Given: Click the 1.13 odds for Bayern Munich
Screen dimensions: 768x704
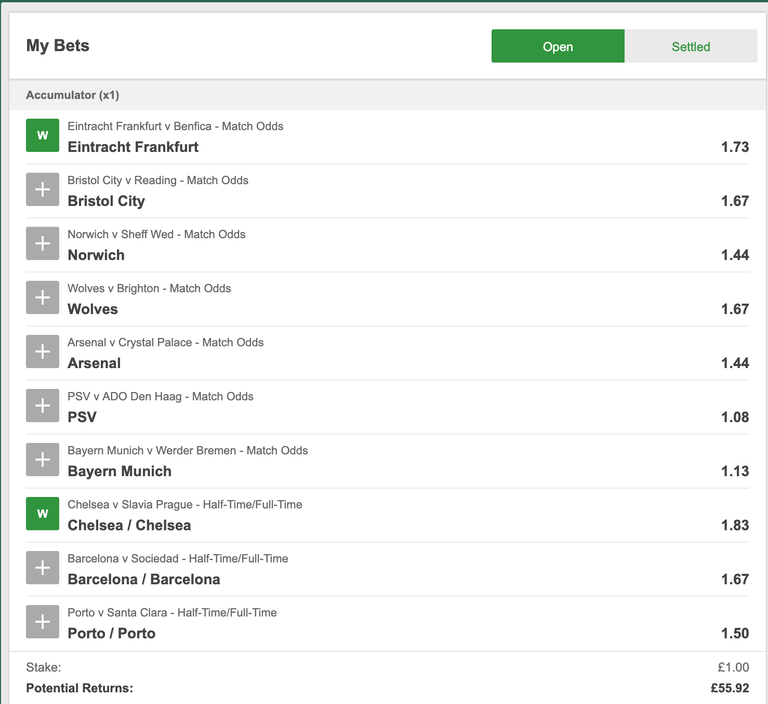Looking at the screenshot, I should [735, 471].
